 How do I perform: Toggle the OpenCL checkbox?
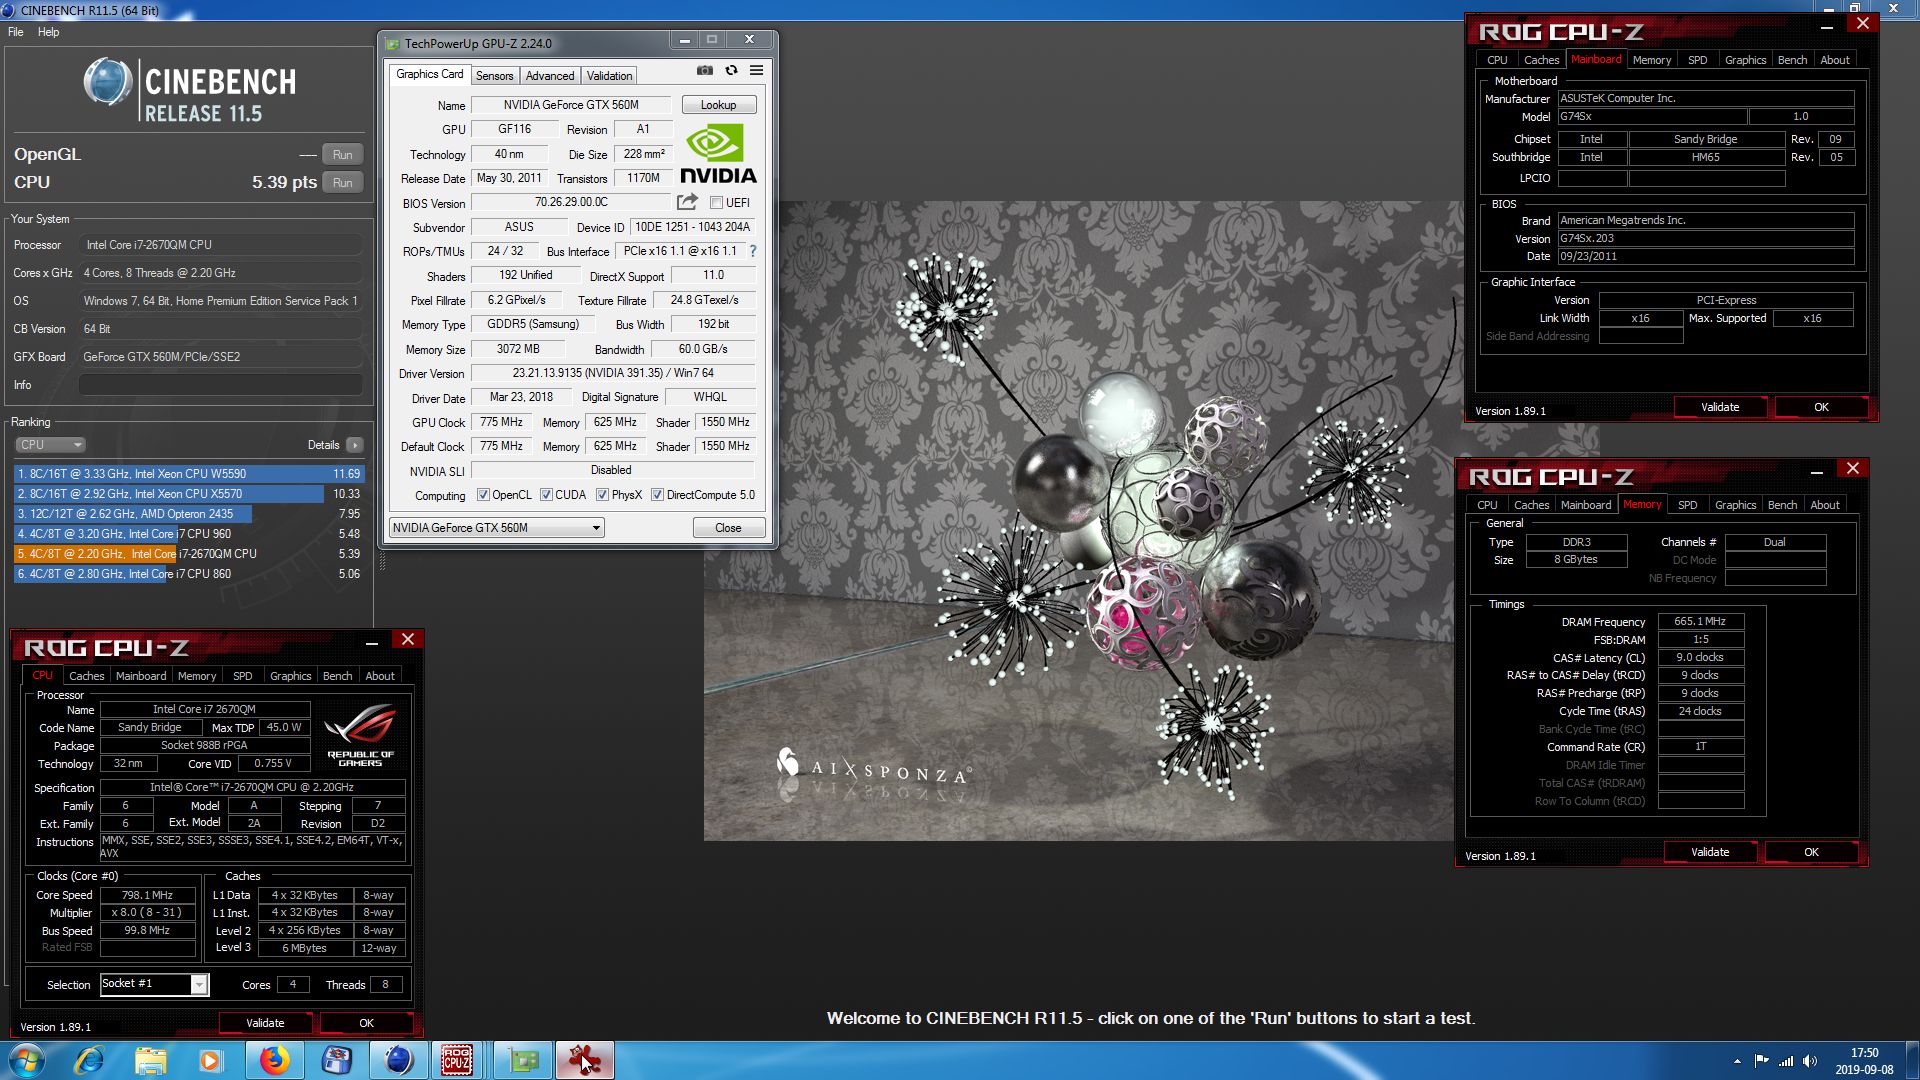[x=483, y=495]
